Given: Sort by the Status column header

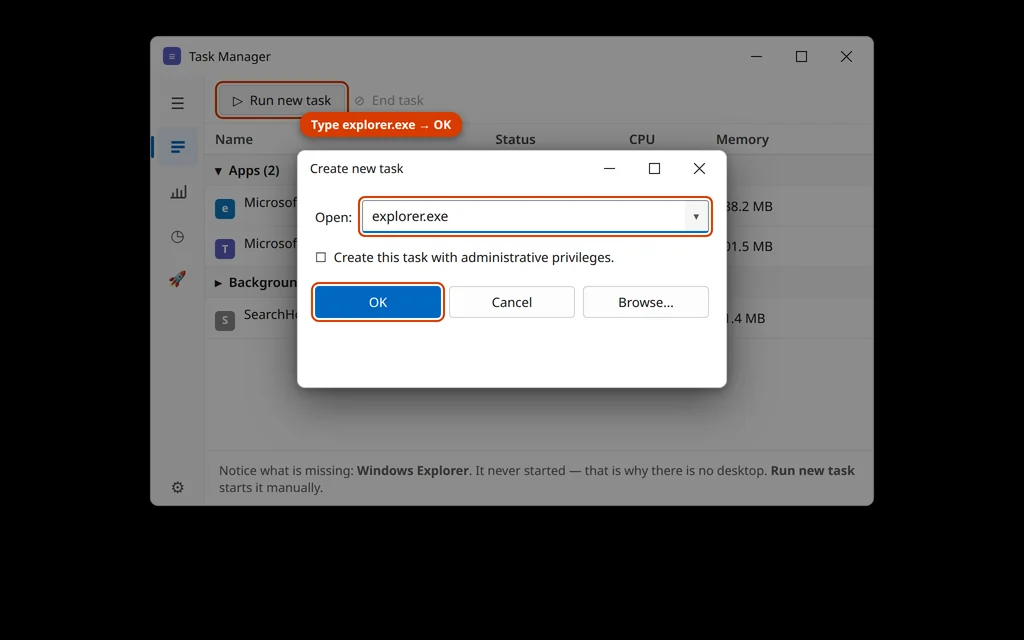Looking at the screenshot, I should (515, 139).
